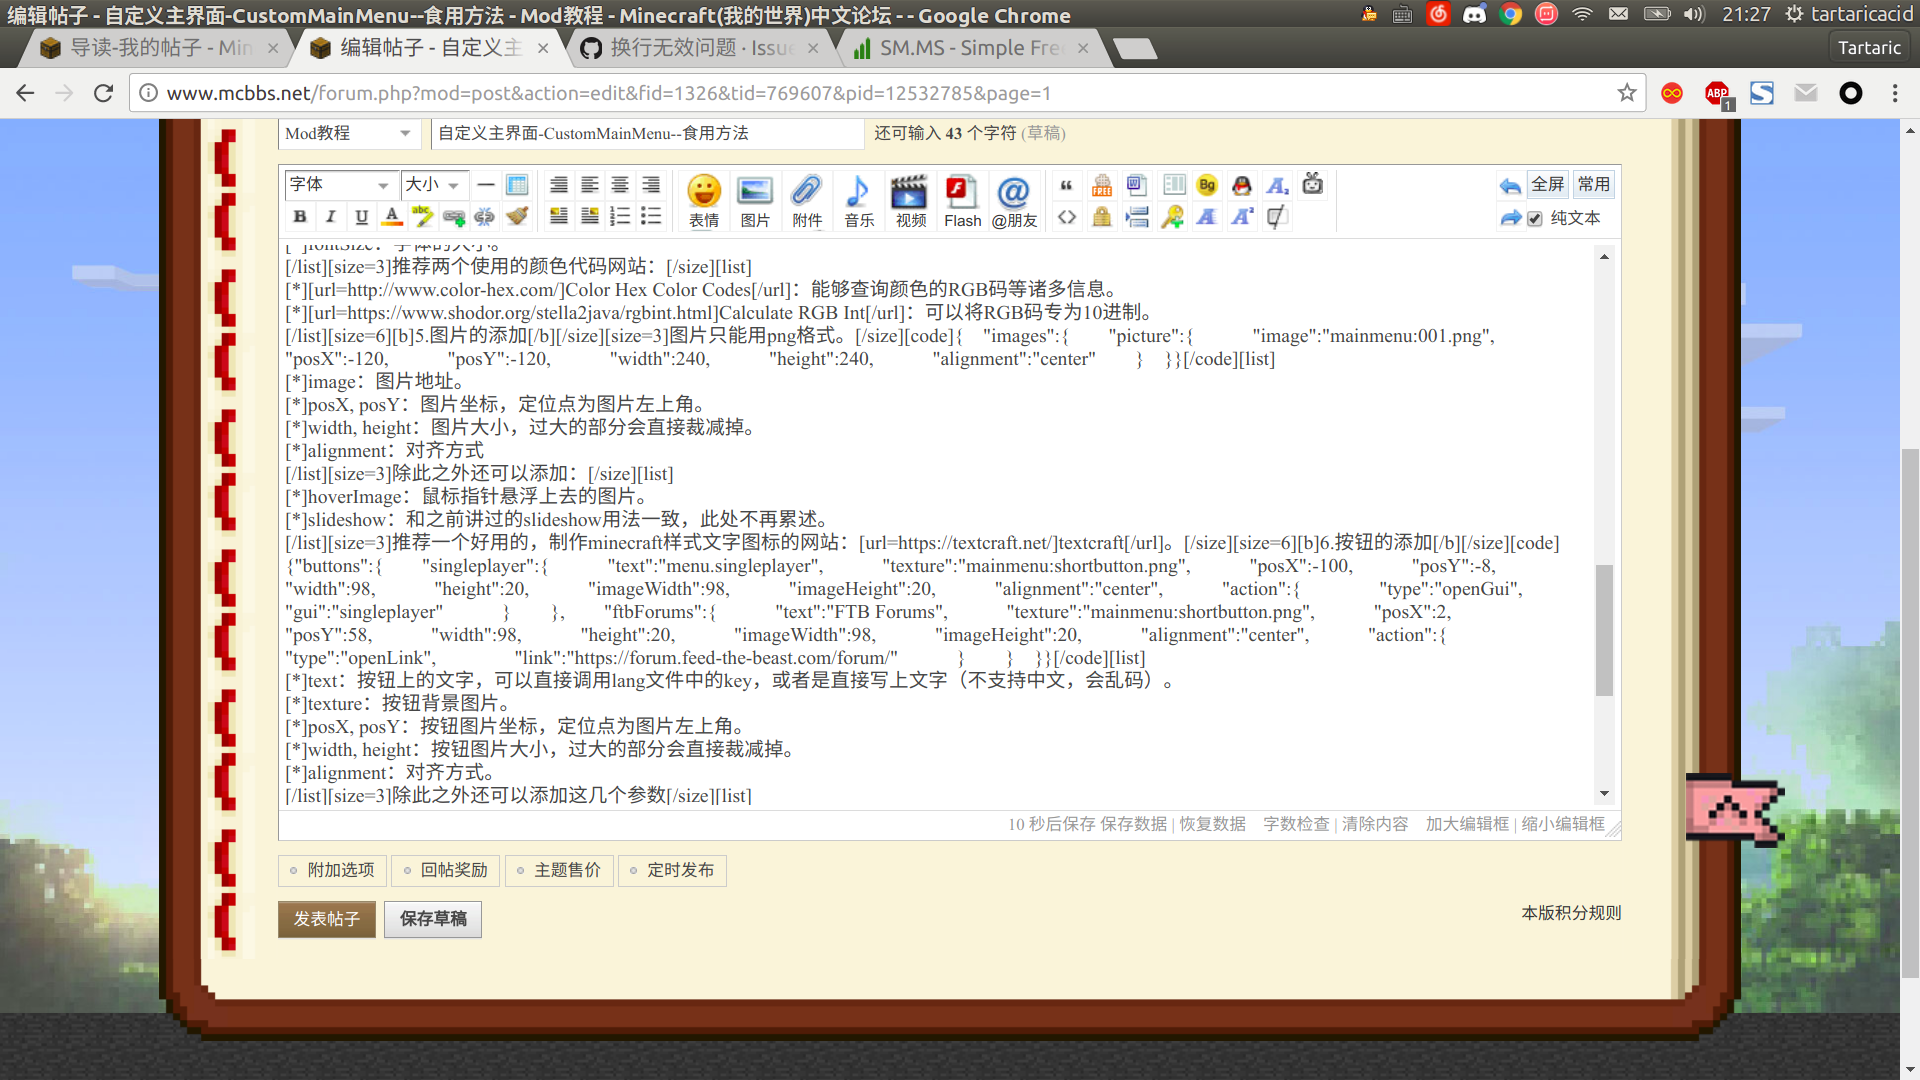Click the 字数检查 link
The width and height of the screenshot is (1920, 1080).
point(1296,824)
